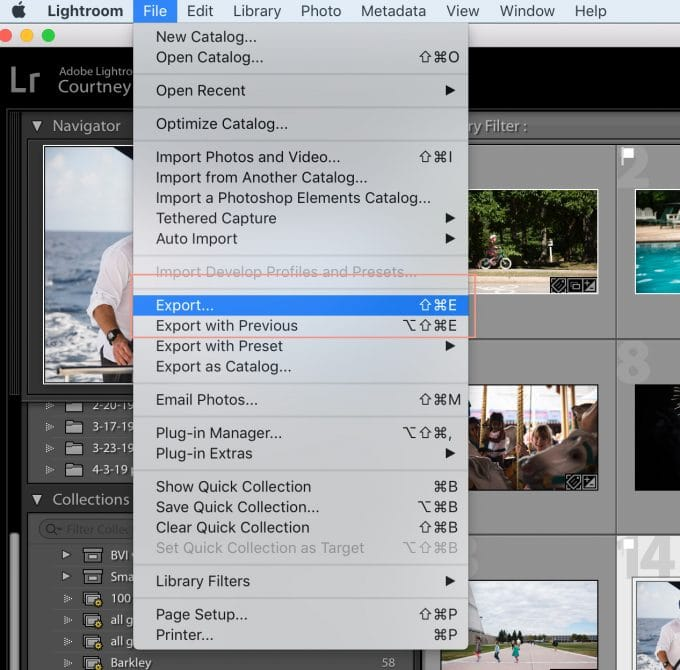Open the Window menu
This screenshot has height=670, width=680.
point(527,11)
